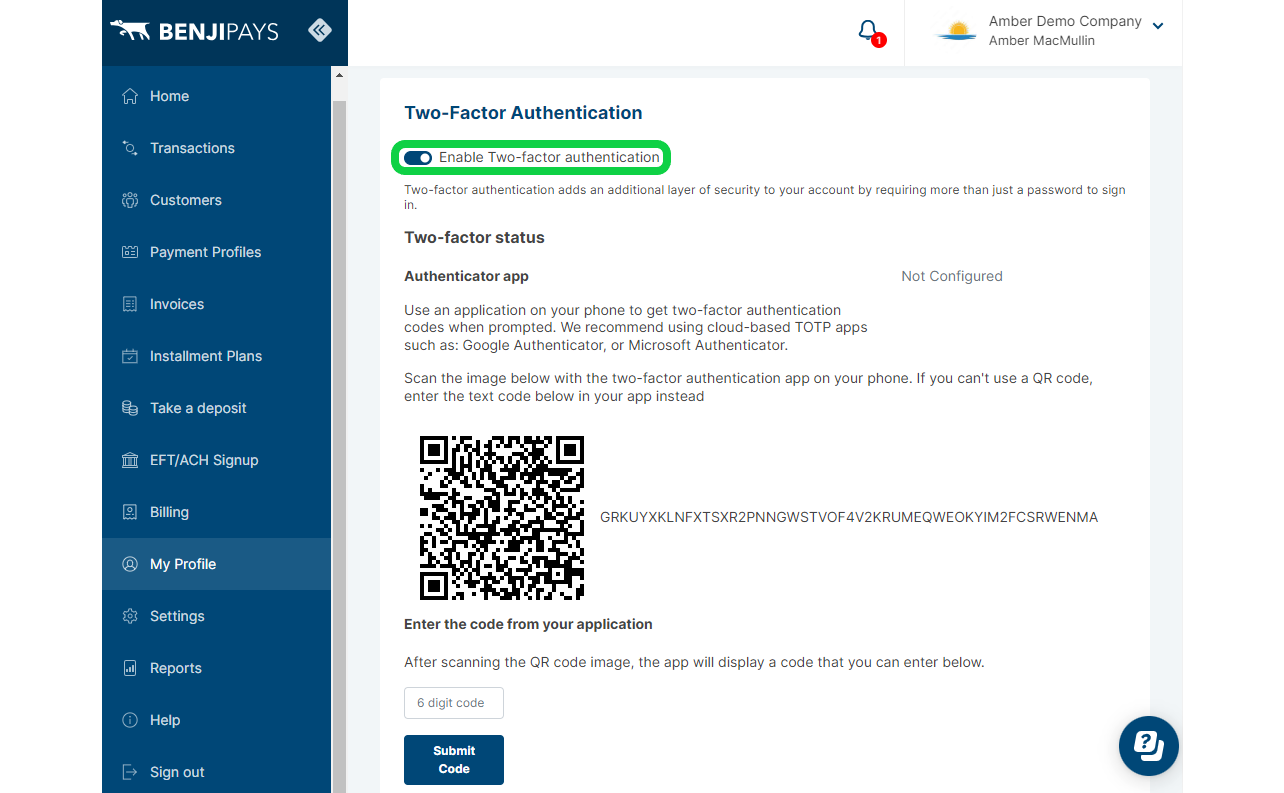Click the Amber MacMullin user name

click(x=1042, y=41)
